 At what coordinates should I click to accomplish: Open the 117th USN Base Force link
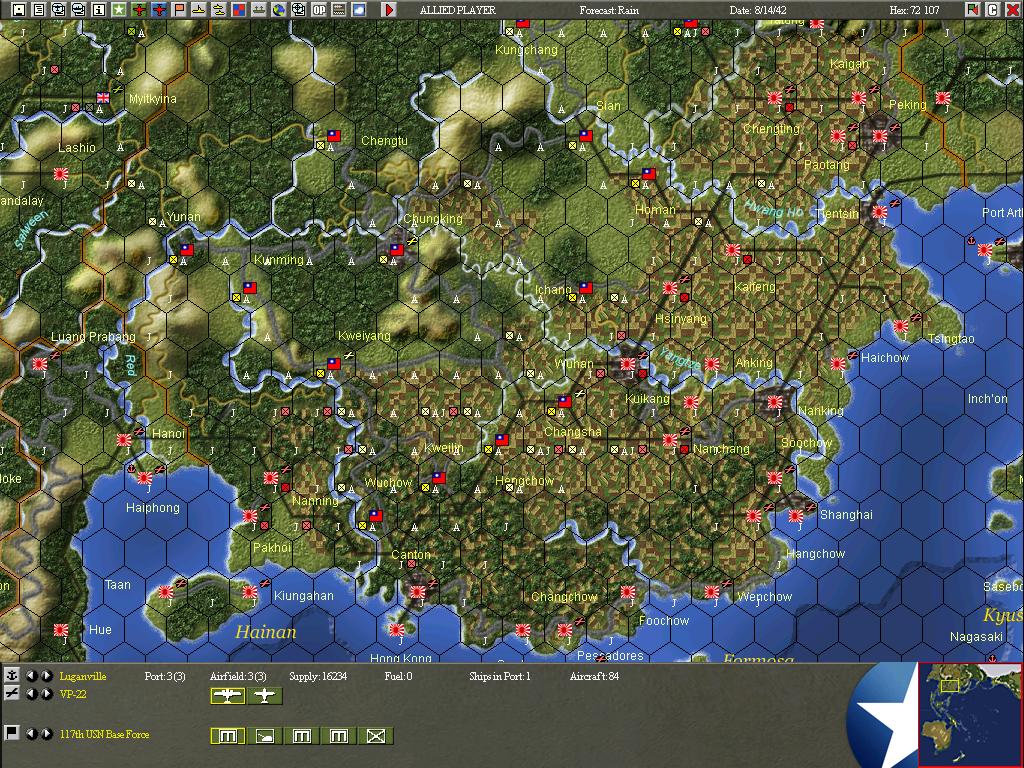coord(104,734)
